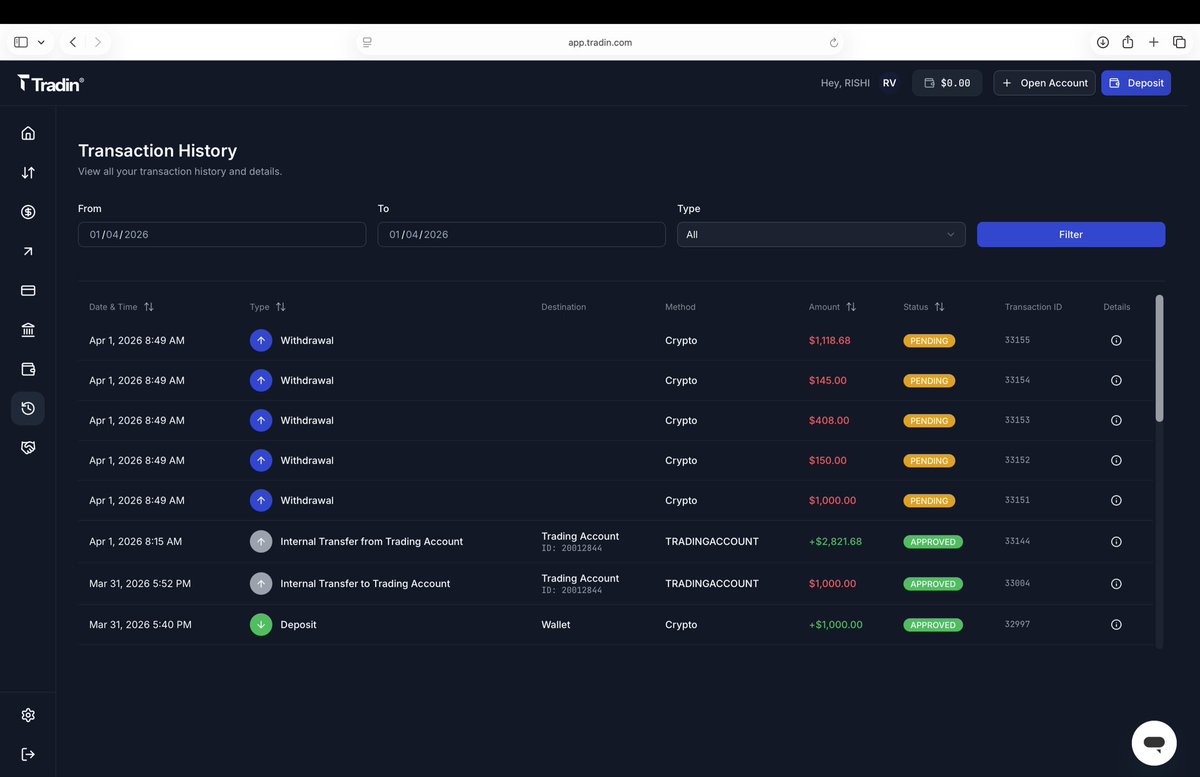Click the app.tradin.com address bar
The width and height of the screenshot is (1200, 777).
point(600,42)
